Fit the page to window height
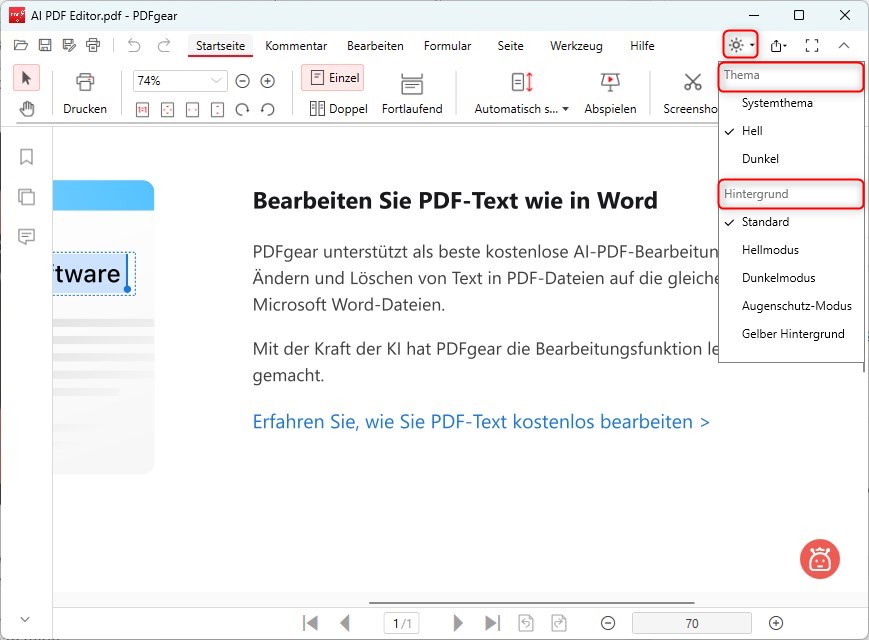 point(217,110)
